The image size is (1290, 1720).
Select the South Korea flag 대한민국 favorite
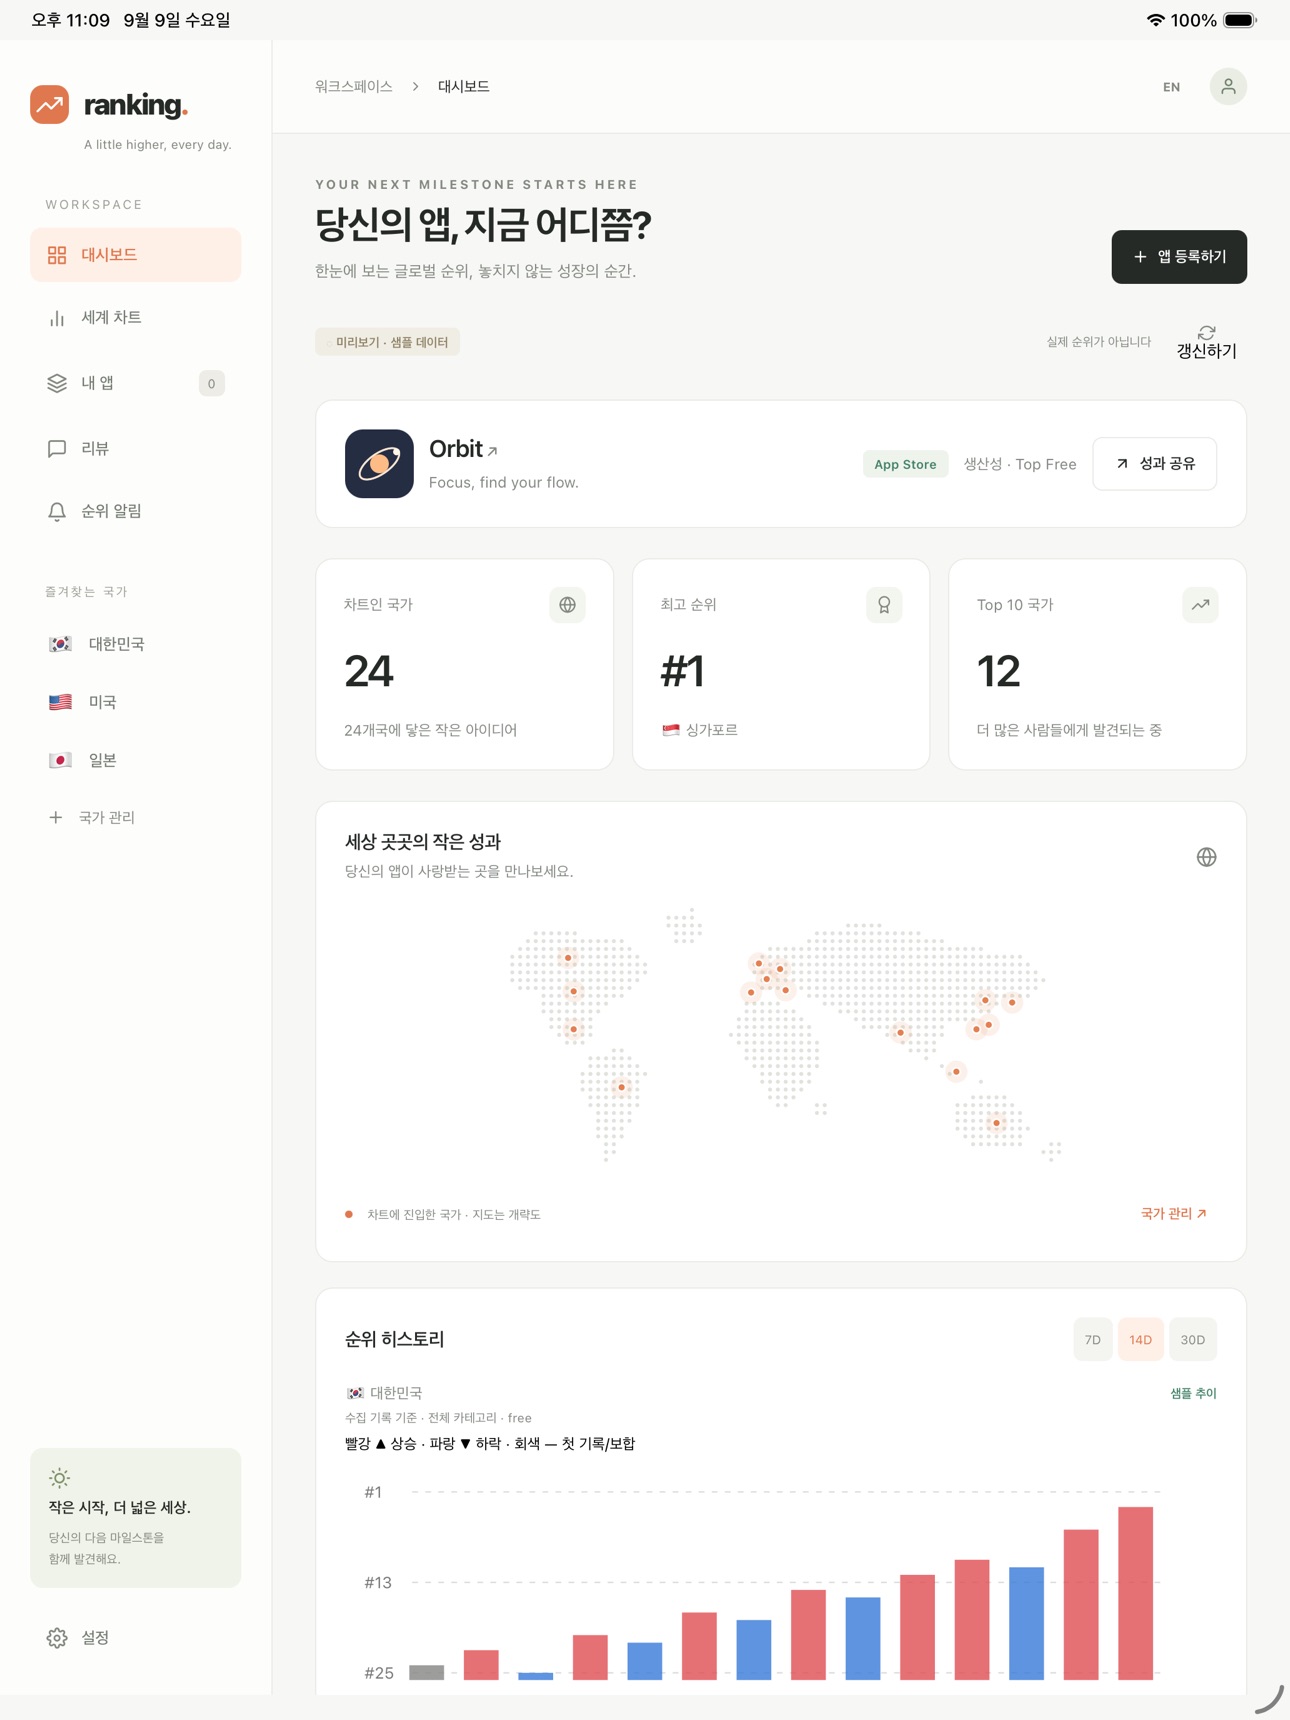[60, 644]
